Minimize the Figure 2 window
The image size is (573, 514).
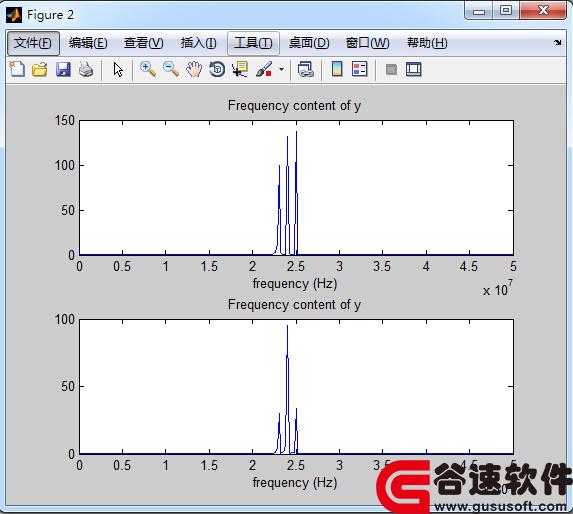point(479,11)
